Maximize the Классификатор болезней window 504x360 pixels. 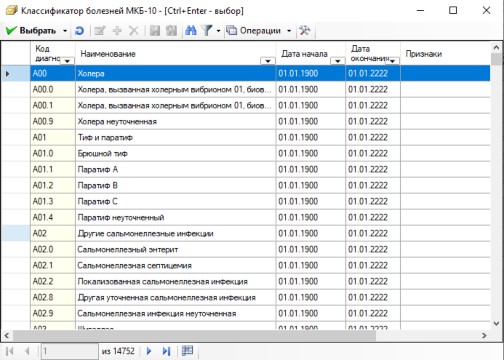453,10
